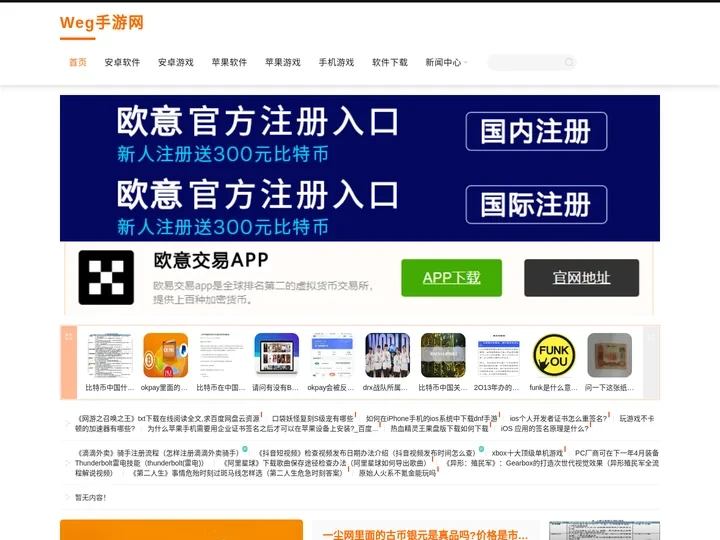Image resolution: width=720 pixels, height=540 pixels.
Task: Open the 首页 menu item
Action: pyautogui.click(x=78, y=62)
